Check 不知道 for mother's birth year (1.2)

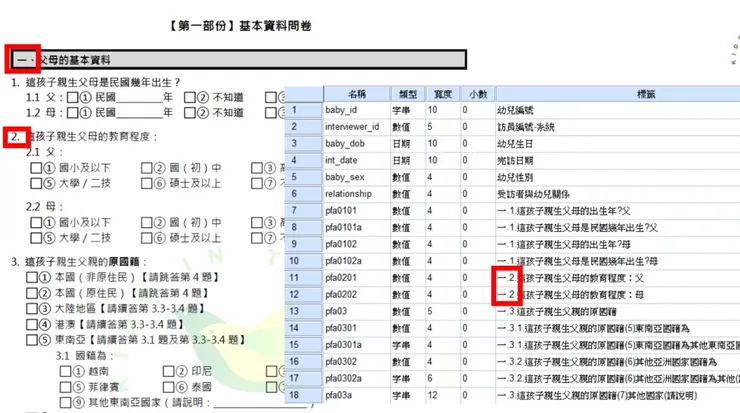tap(190, 113)
